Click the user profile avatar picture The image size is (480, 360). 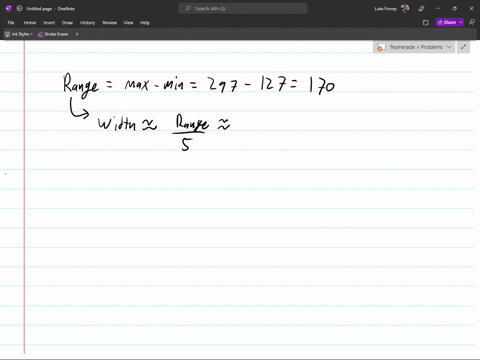point(405,9)
